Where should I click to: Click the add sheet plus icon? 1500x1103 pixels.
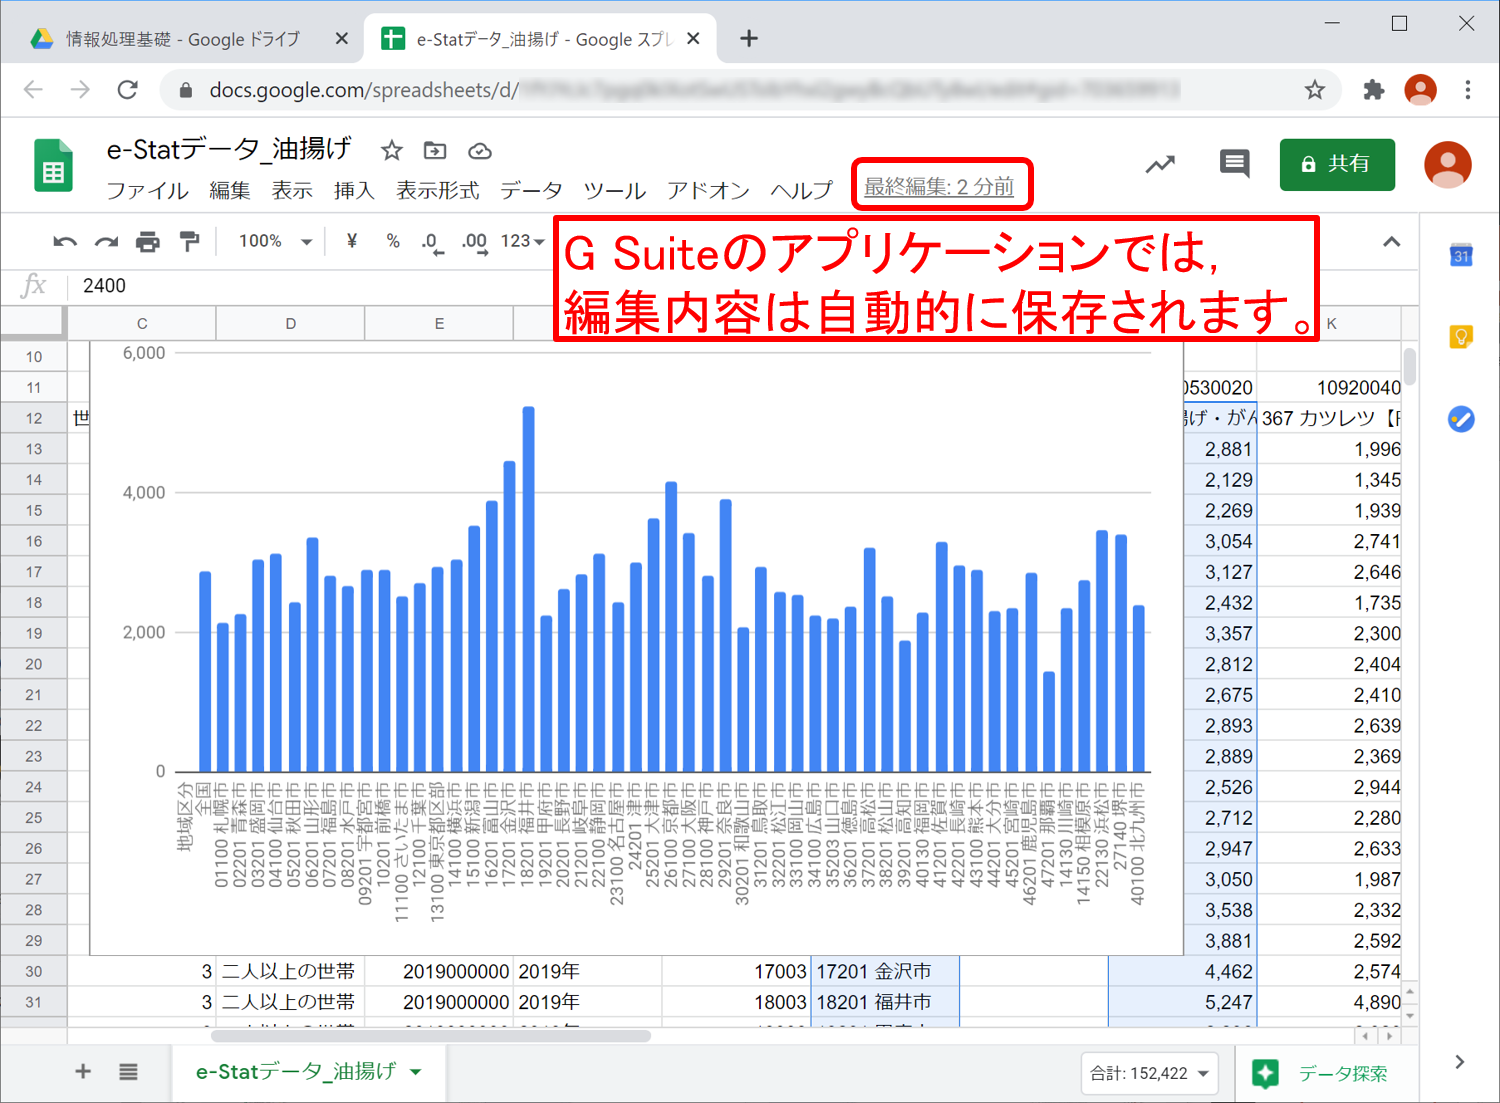click(83, 1072)
